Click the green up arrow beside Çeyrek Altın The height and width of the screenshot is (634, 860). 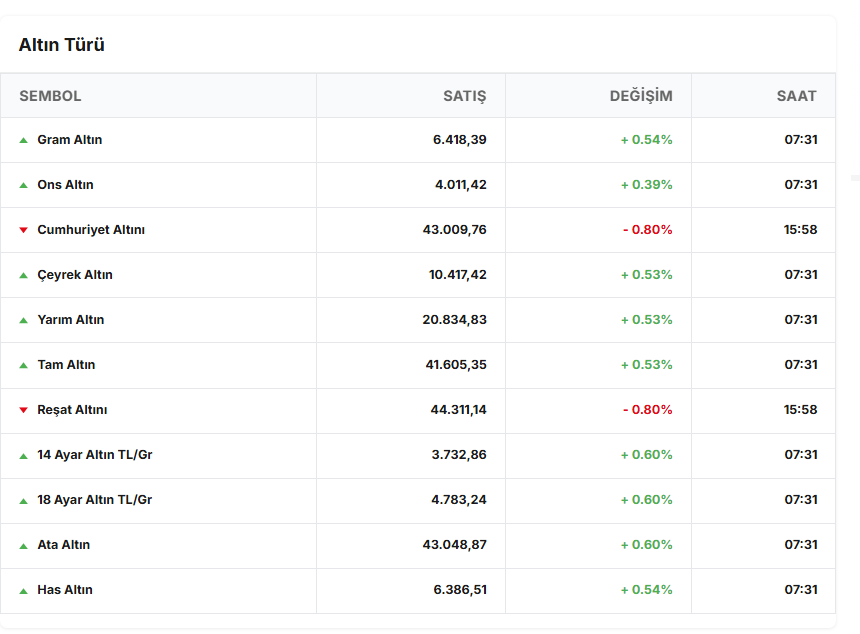pos(24,275)
